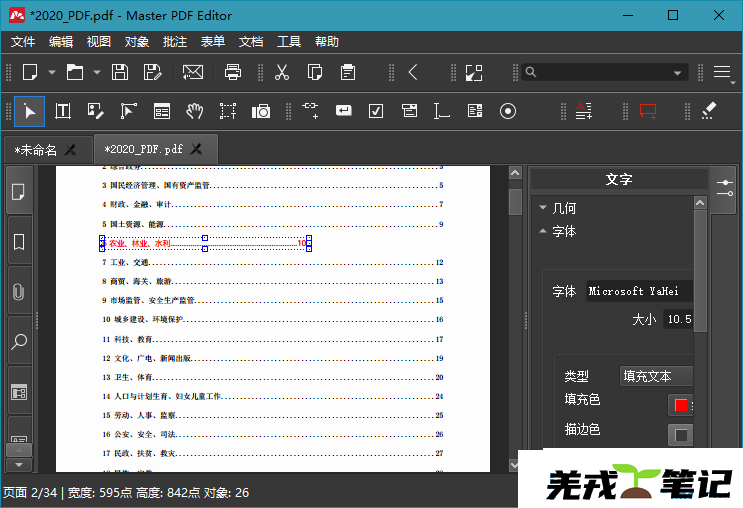Click the red 填充色 color swatch

[x=680, y=405]
